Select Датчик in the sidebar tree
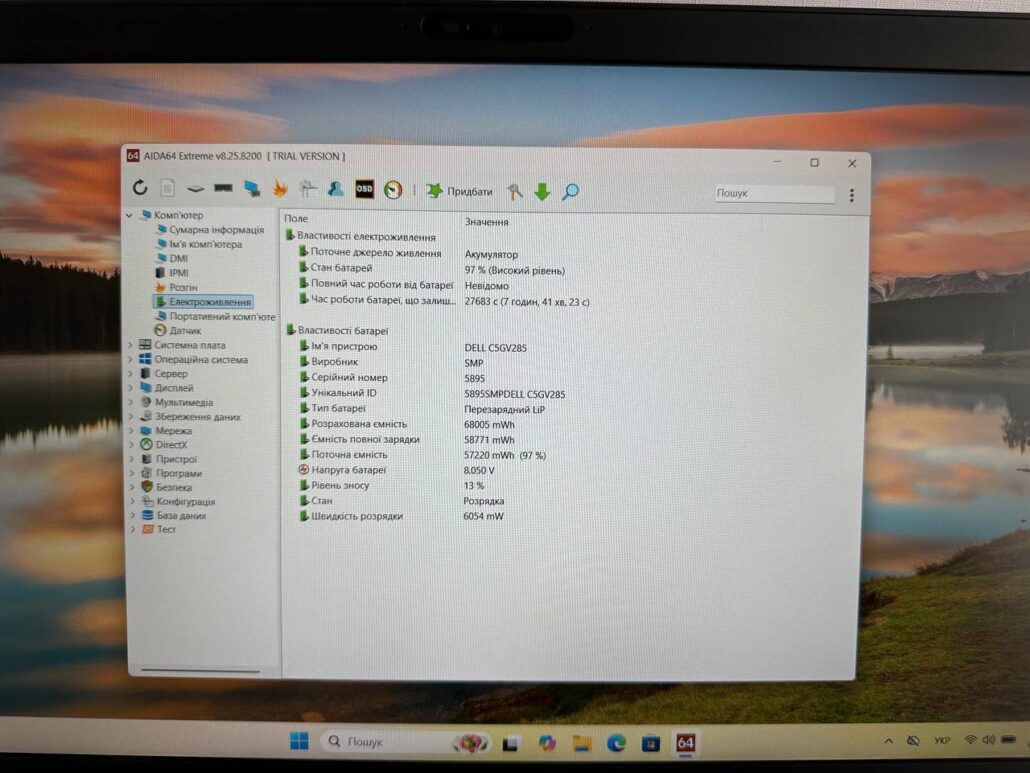 [x=185, y=330]
